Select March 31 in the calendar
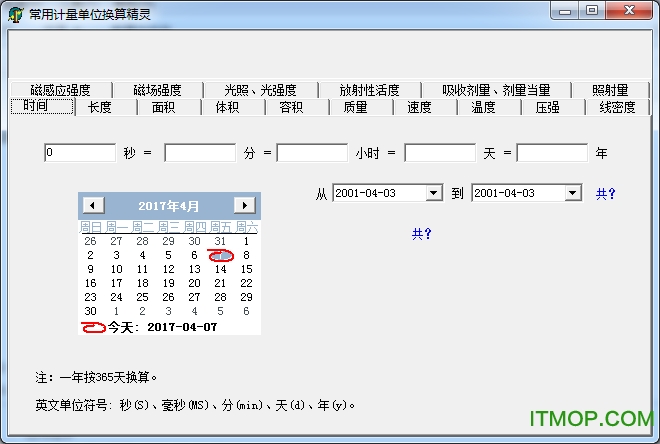This screenshot has width=660, height=444. tap(221, 241)
